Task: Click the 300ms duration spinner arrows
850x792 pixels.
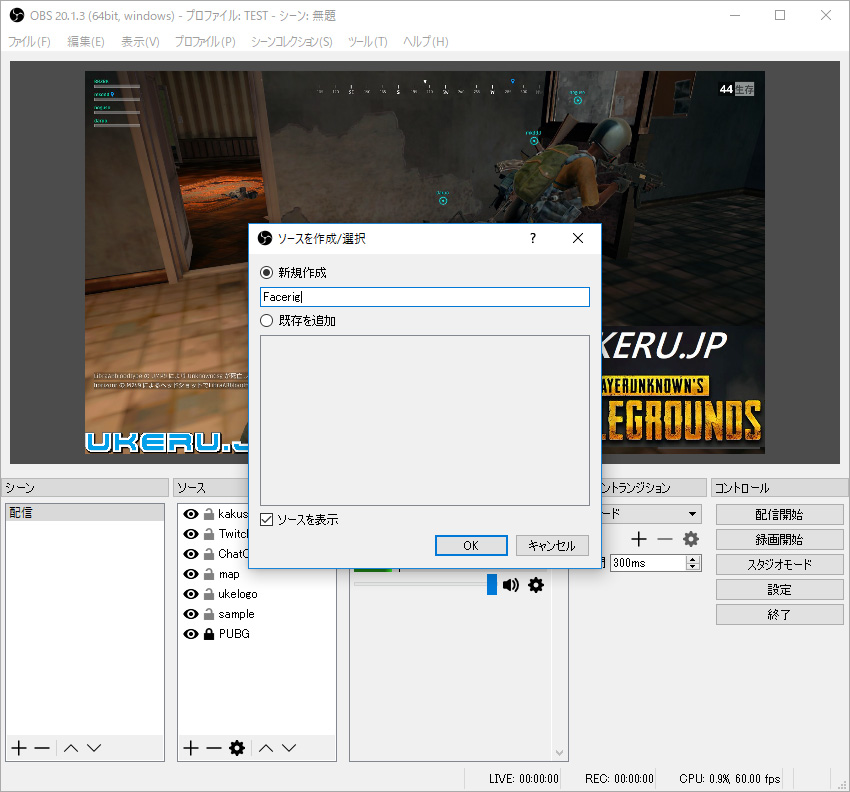Action: 692,563
